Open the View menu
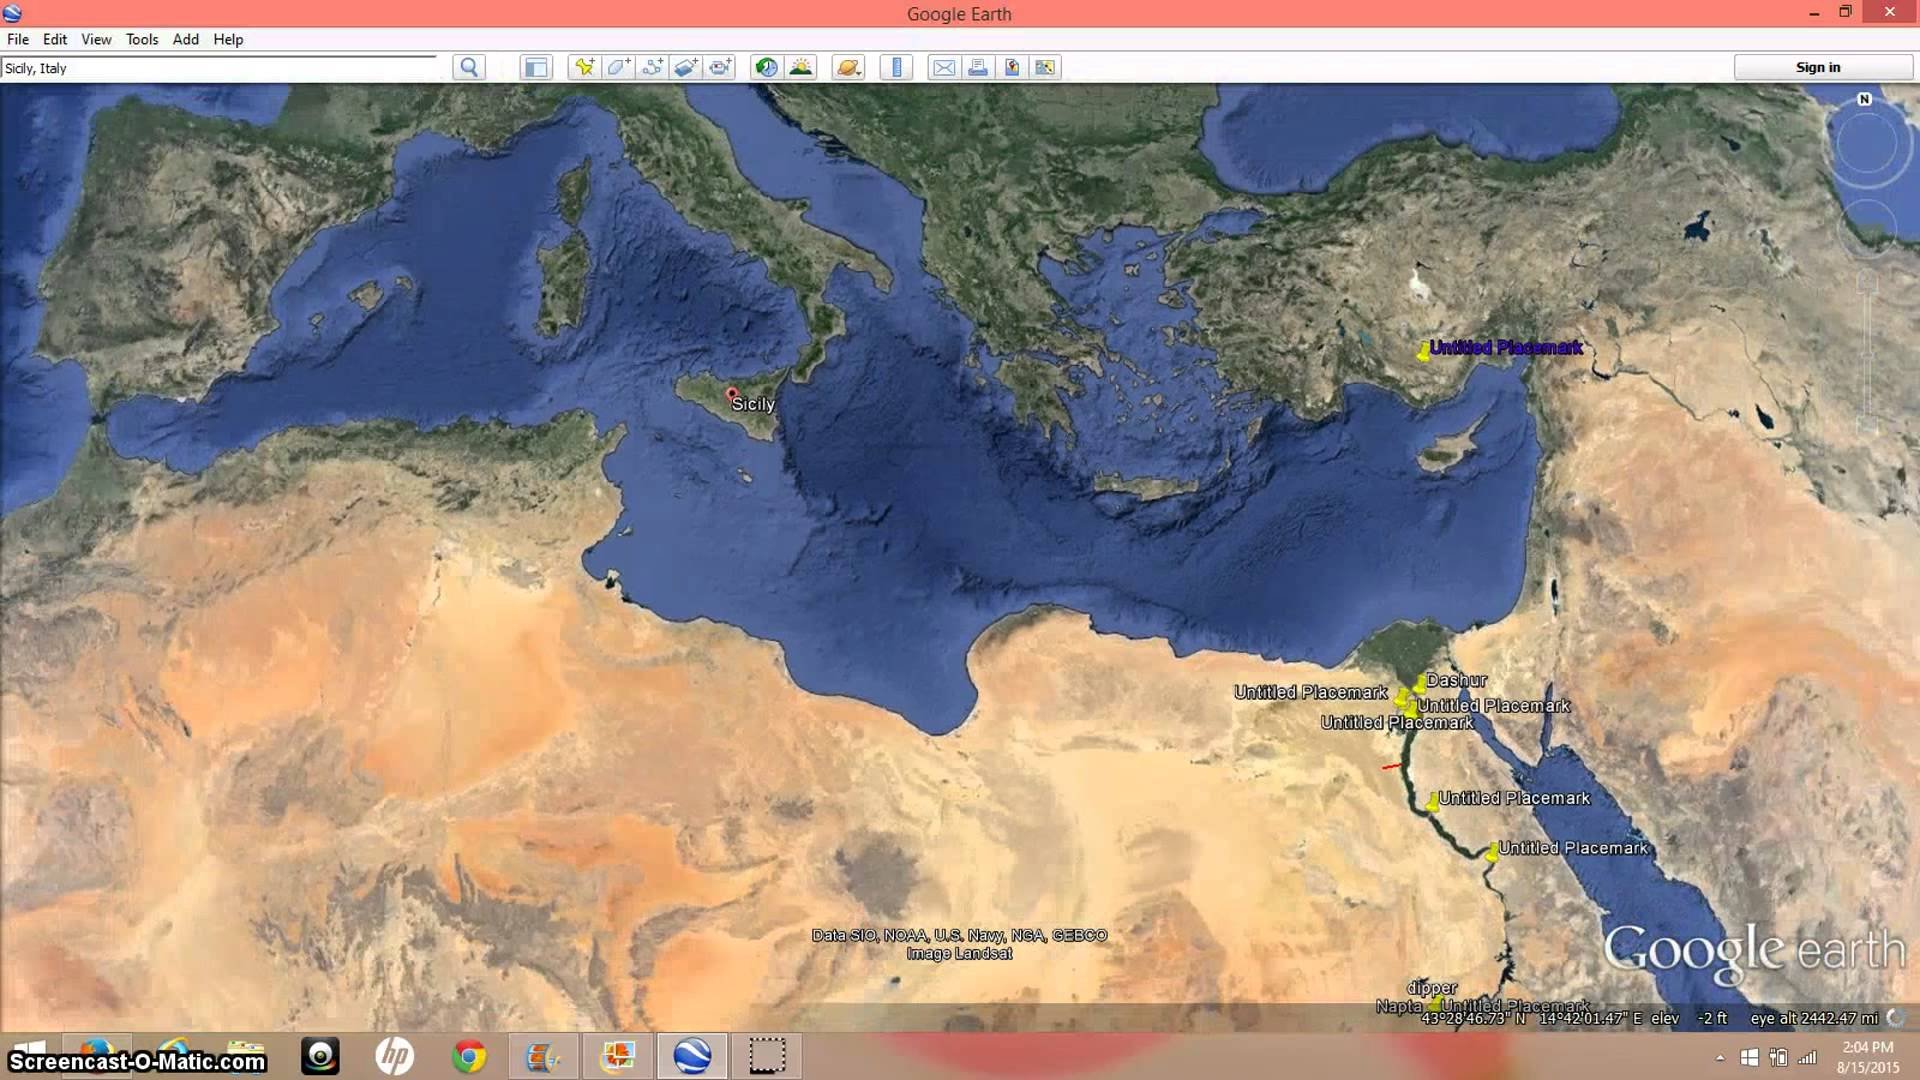Screen dimensions: 1920x1080 96,39
